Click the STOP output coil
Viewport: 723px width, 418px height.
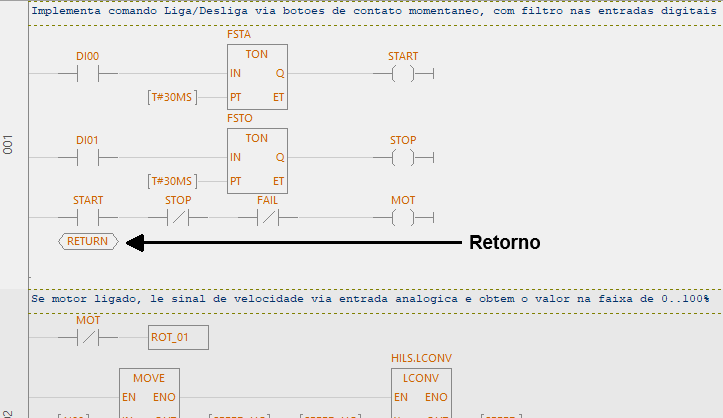403,158
